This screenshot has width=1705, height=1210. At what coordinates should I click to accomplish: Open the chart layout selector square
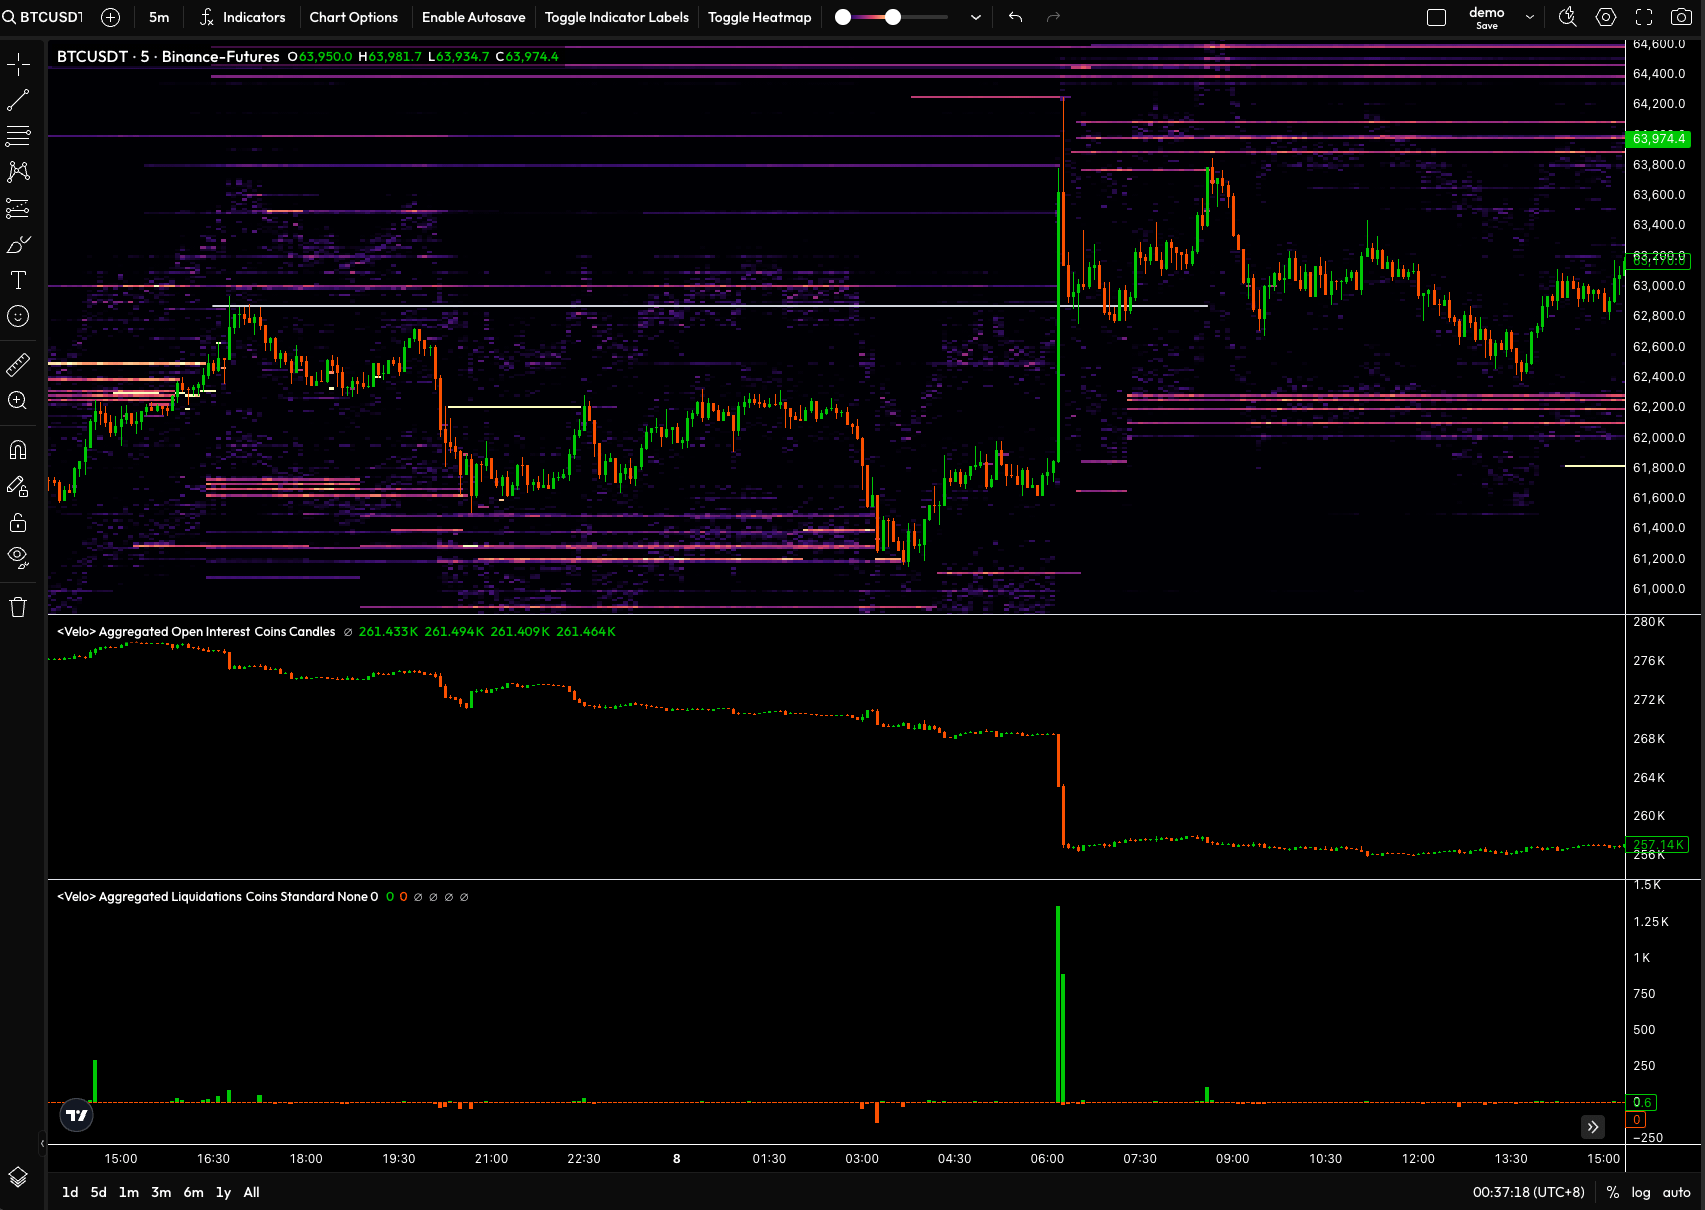pyautogui.click(x=1436, y=17)
